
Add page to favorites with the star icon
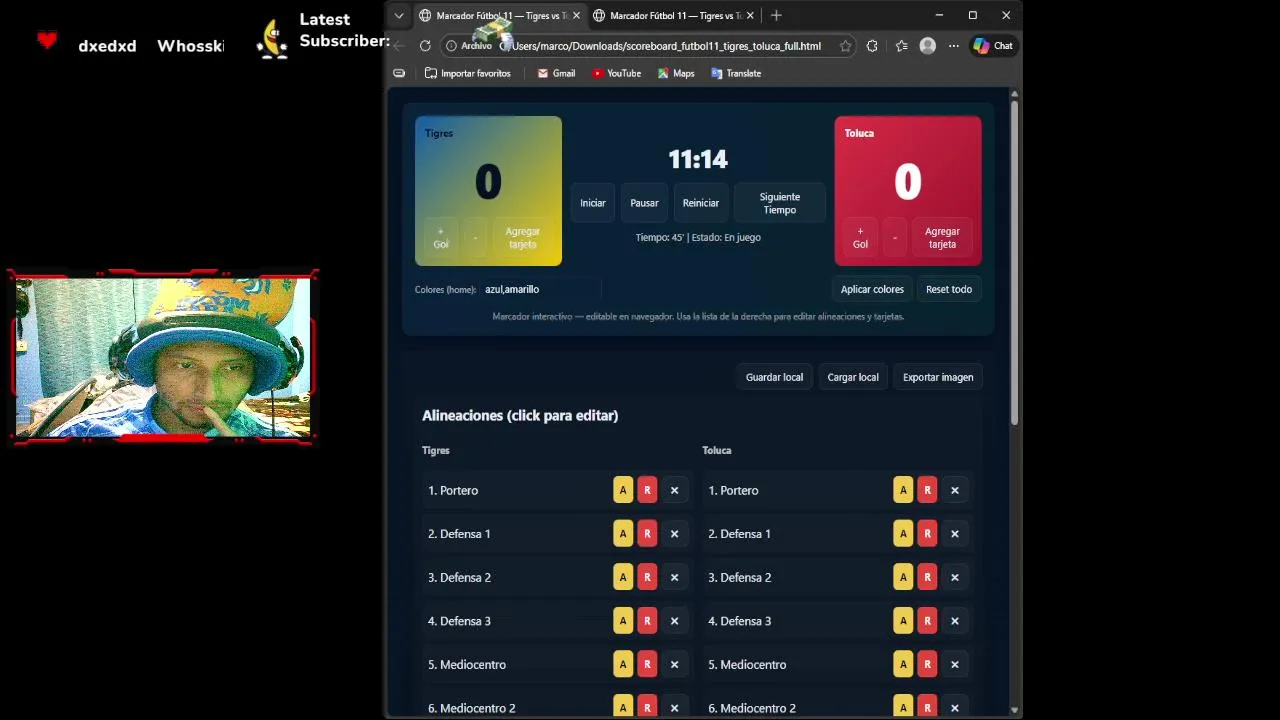pos(846,46)
